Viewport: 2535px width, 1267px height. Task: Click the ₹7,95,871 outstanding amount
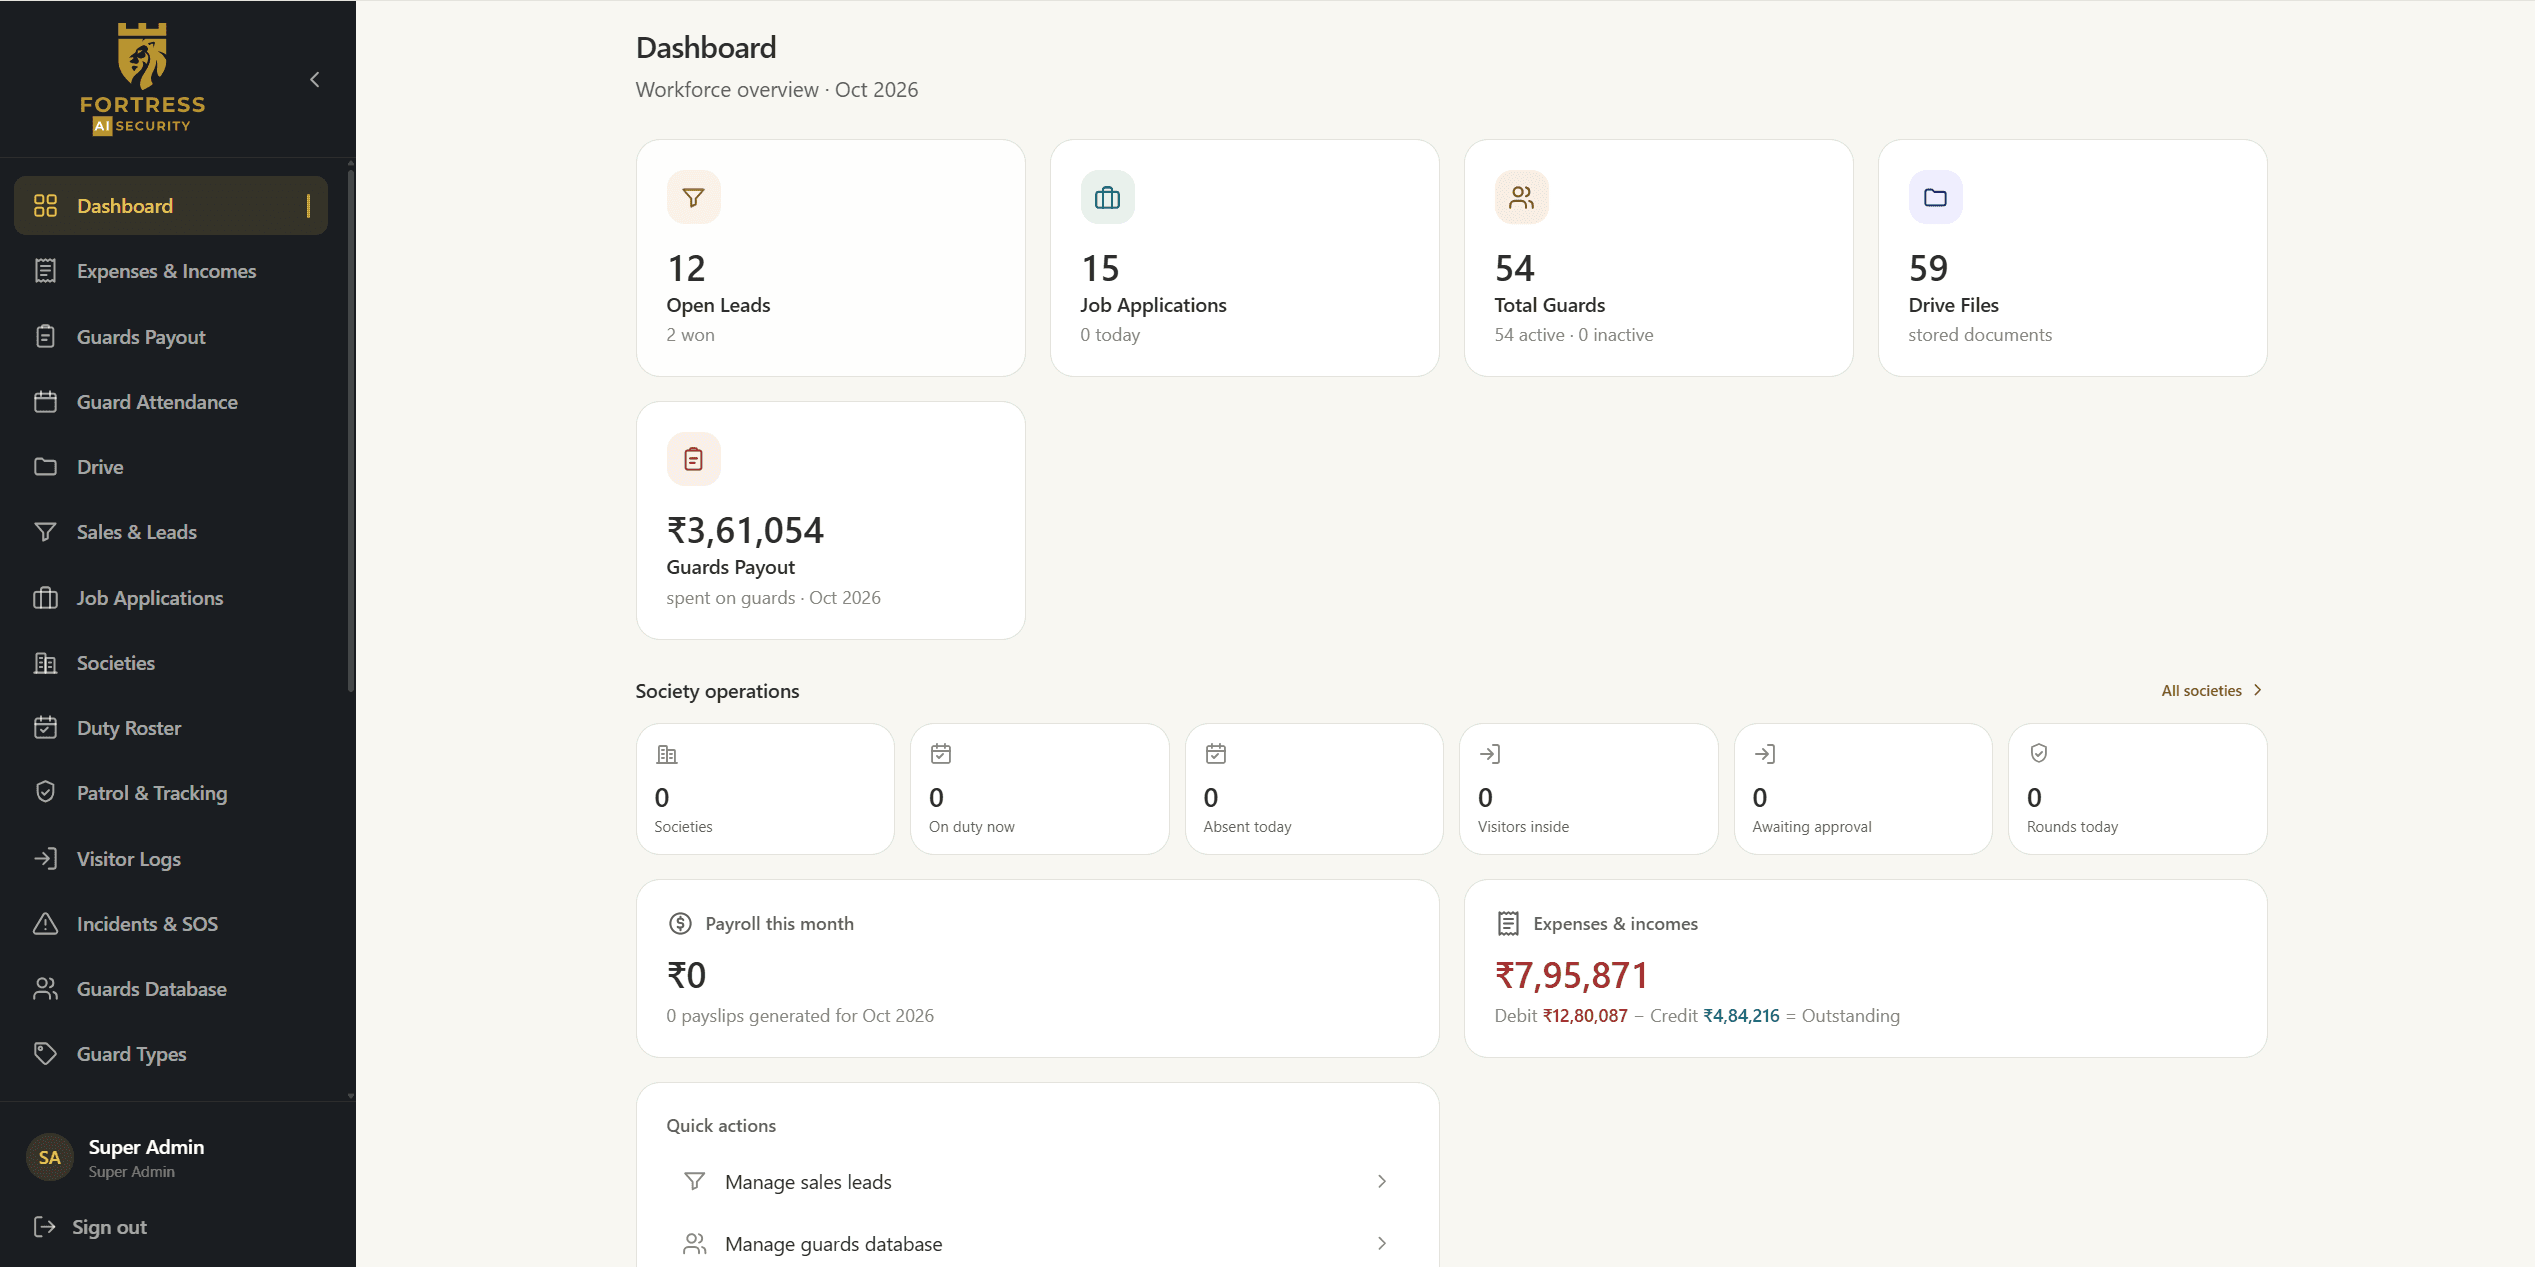tap(1571, 975)
